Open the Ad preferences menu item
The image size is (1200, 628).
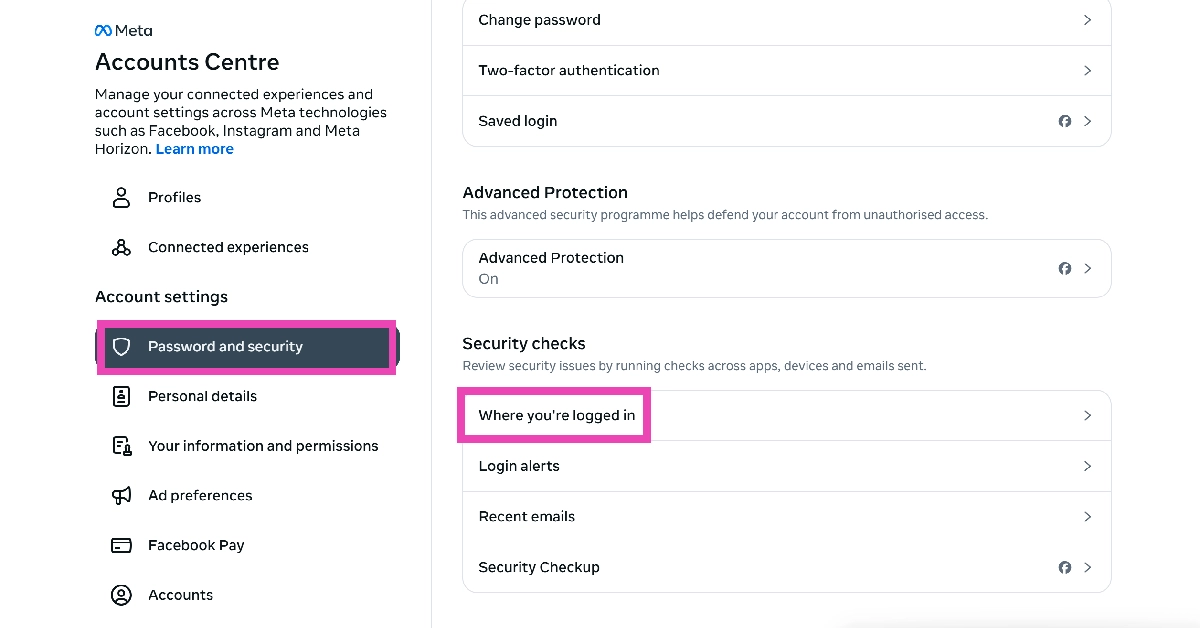(x=200, y=496)
